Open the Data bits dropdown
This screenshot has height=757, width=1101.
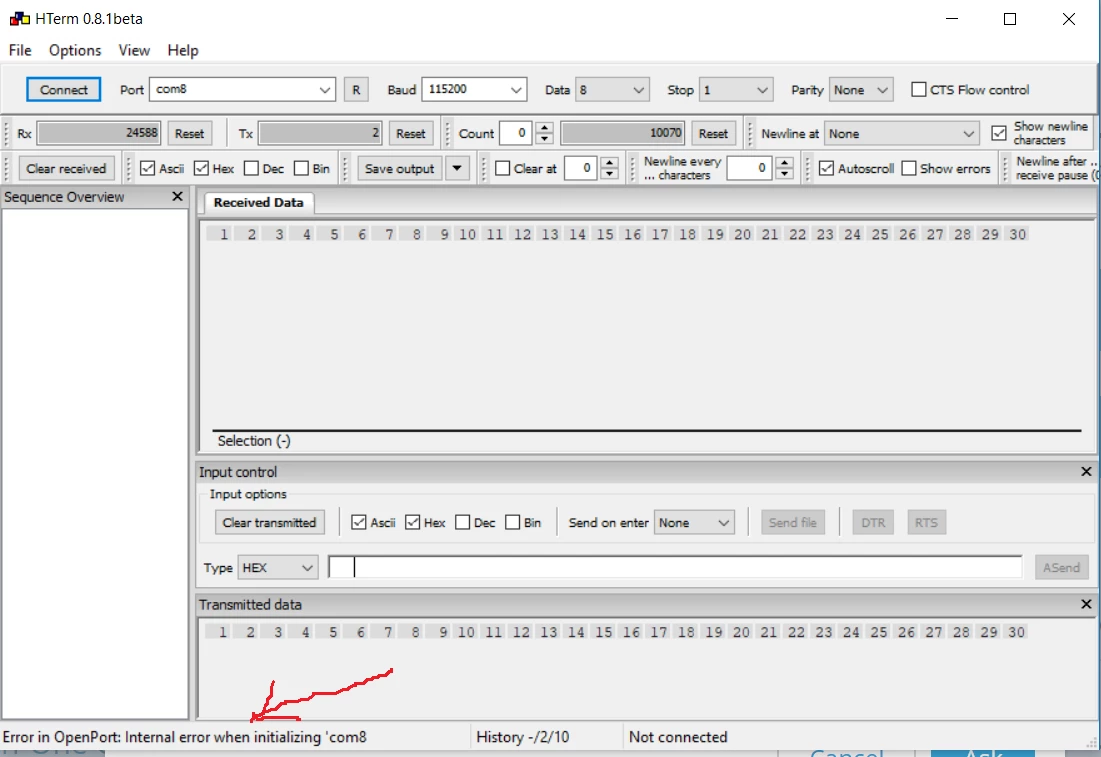click(x=611, y=90)
